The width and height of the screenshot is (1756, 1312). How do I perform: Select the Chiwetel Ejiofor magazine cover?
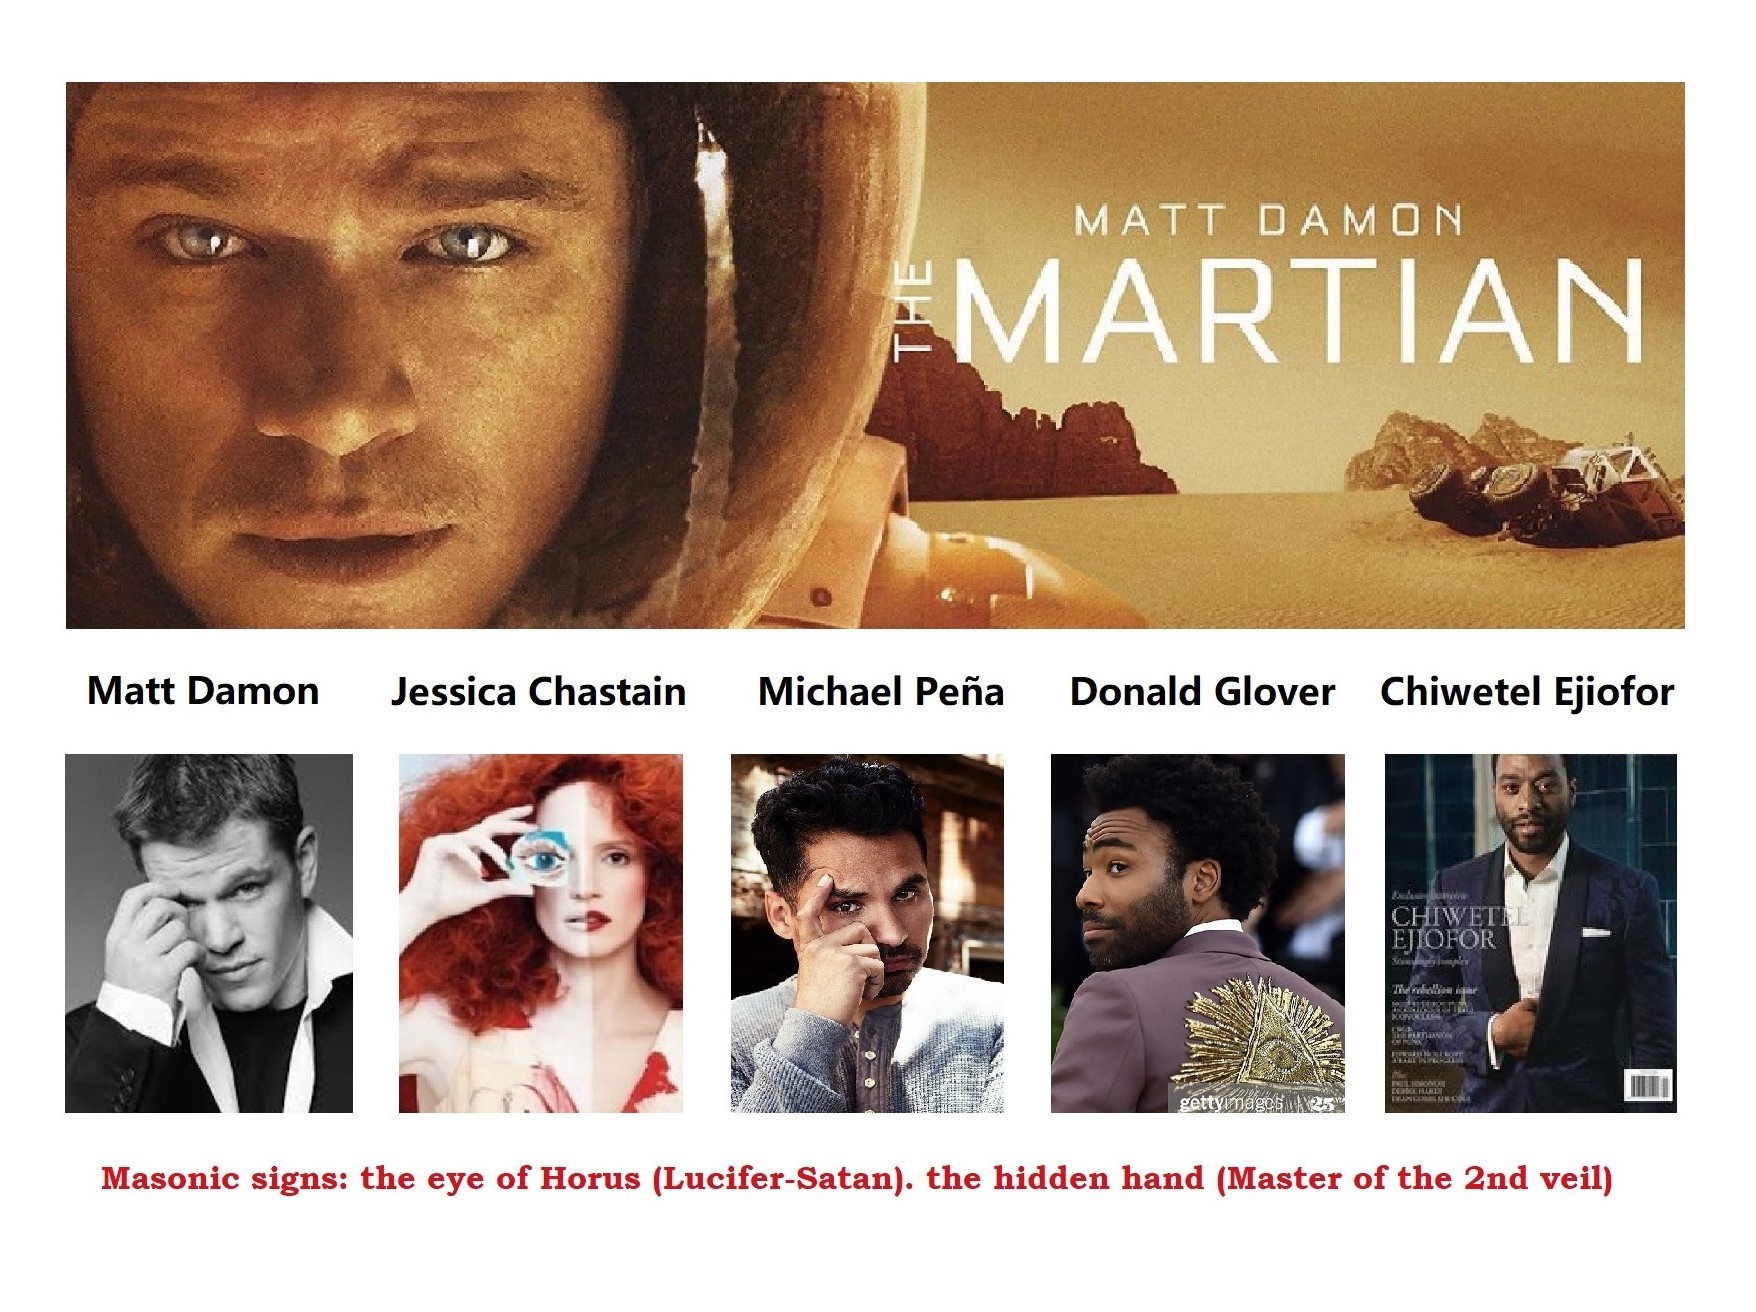(1530, 933)
